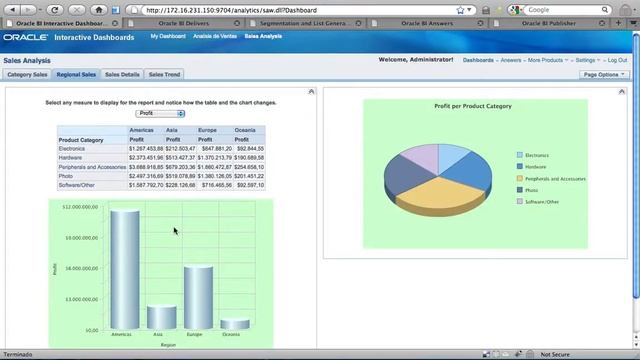Open the measure selector dropdown showing Profit
Viewport: 640px width, 360px height.
160,113
